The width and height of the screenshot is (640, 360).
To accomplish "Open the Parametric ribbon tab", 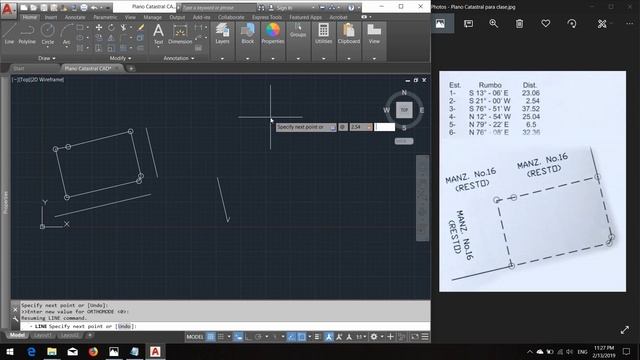I will (x=105, y=17).
